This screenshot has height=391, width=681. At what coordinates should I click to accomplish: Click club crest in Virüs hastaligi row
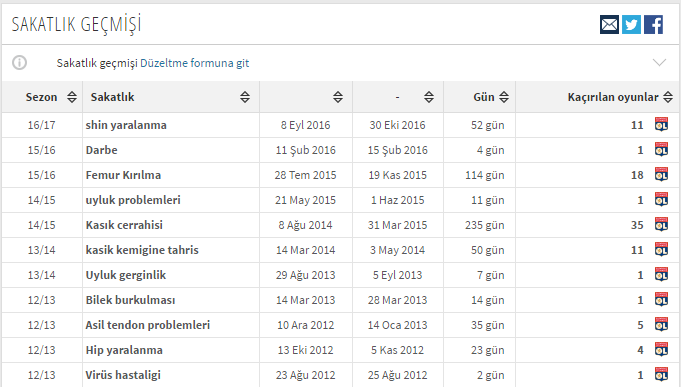click(x=661, y=374)
